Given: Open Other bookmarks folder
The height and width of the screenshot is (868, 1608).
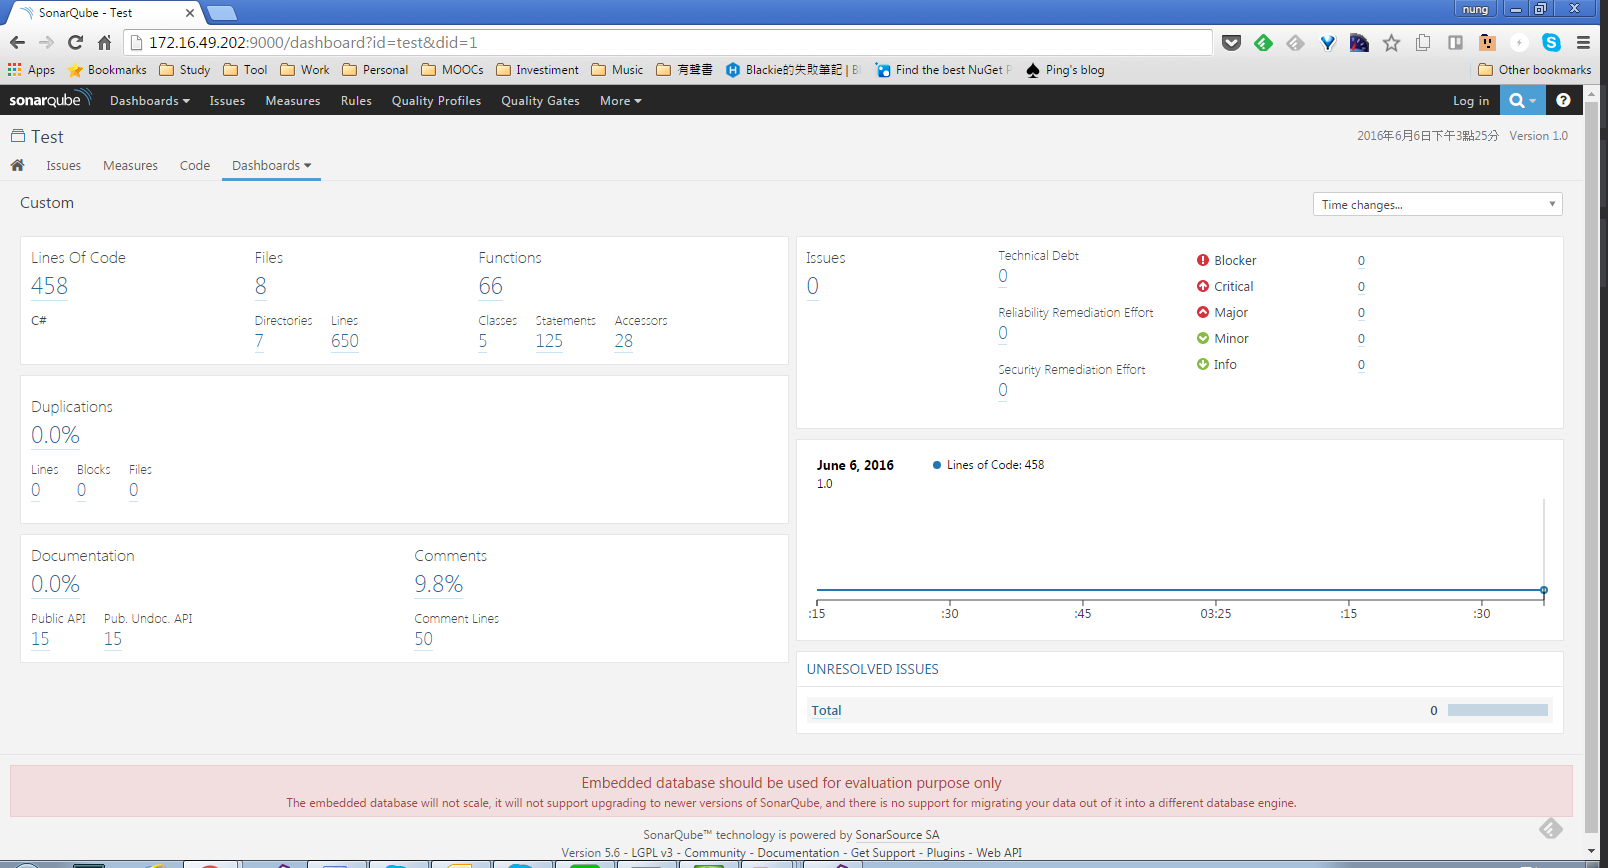Looking at the screenshot, I should click(x=1534, y=70).
